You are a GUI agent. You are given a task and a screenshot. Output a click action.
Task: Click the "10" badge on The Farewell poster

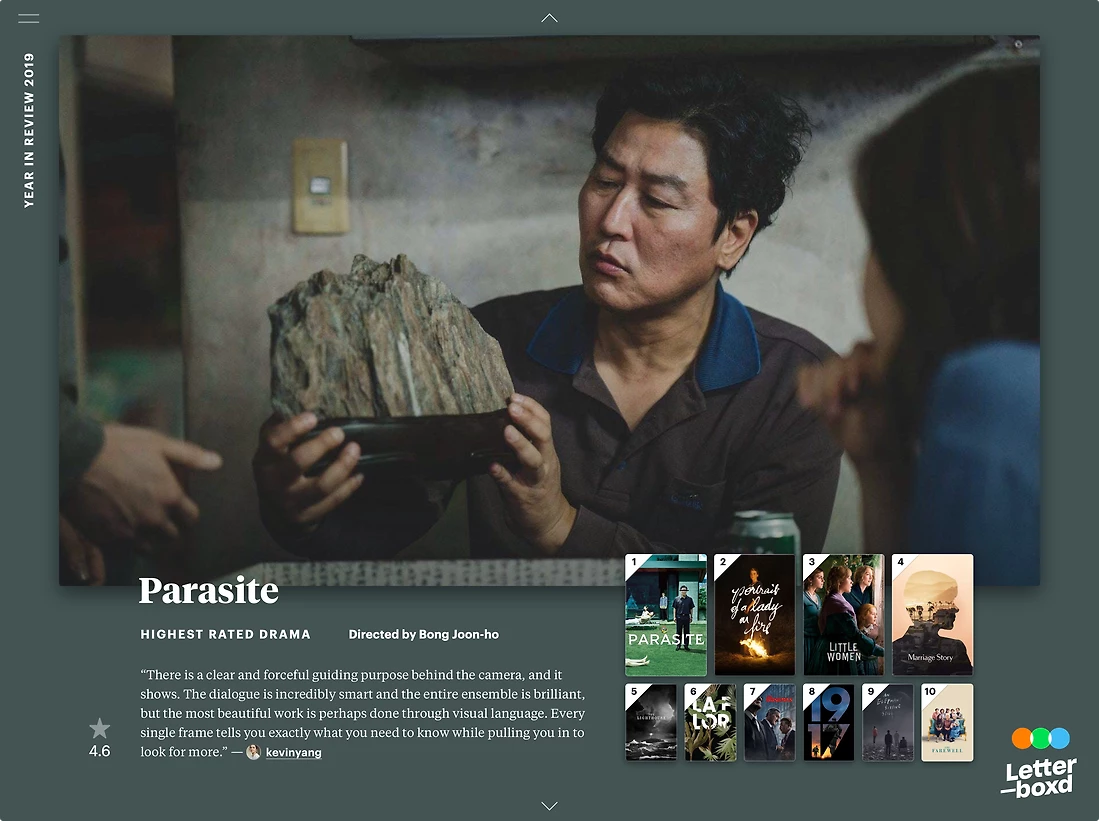[928, 691]
